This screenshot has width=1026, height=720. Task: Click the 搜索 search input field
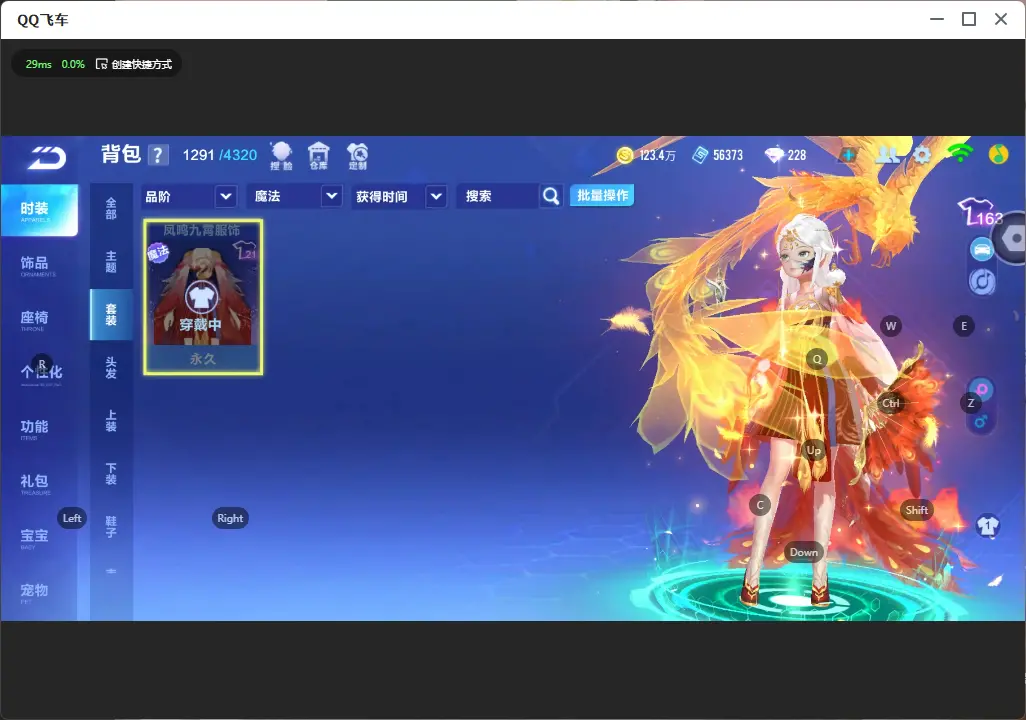(x=498, y=196)
